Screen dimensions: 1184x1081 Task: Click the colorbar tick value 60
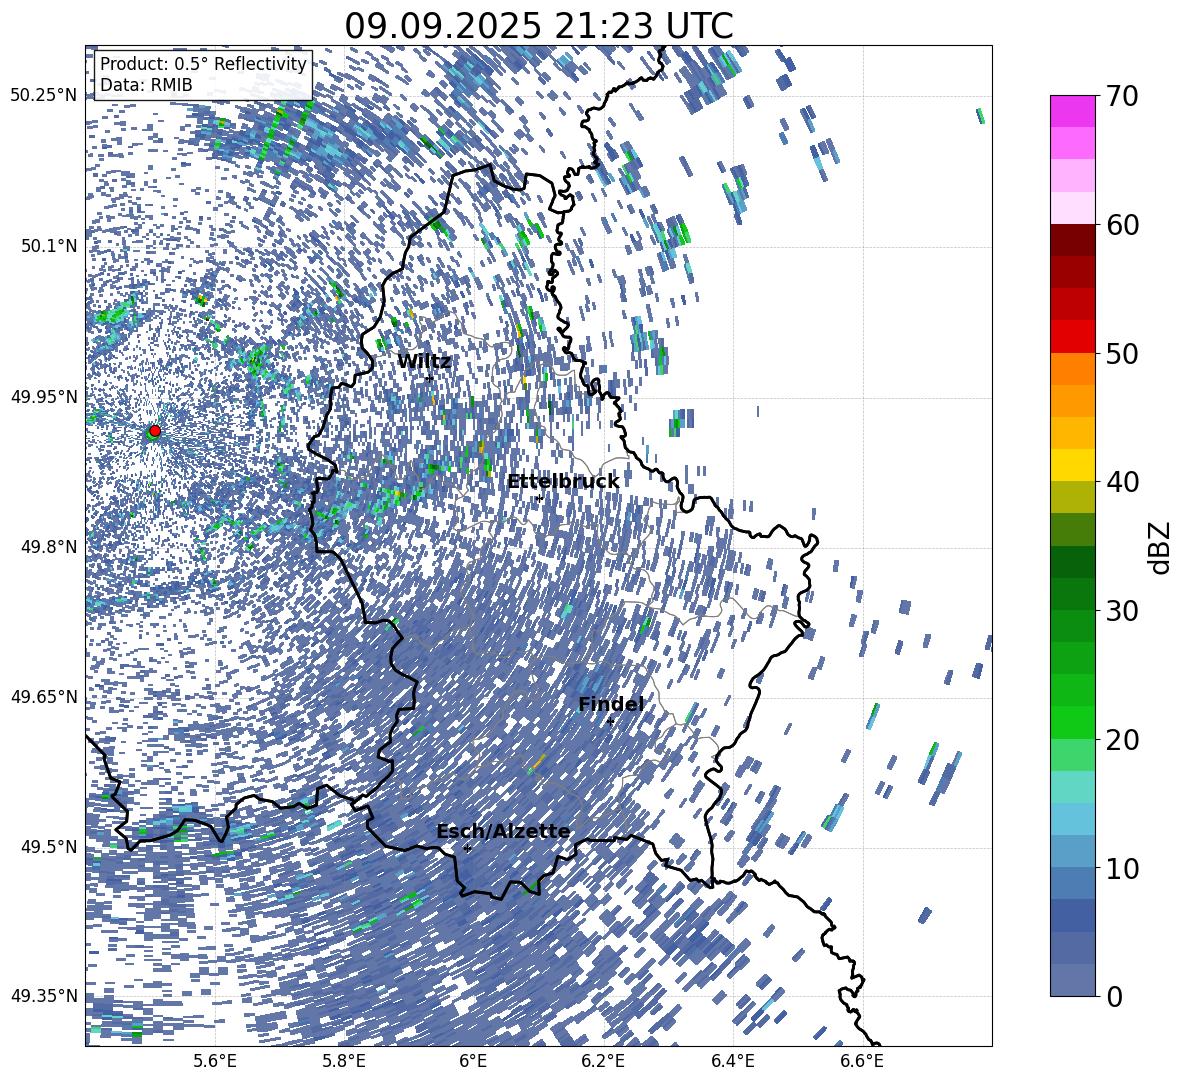(1122, 225)
